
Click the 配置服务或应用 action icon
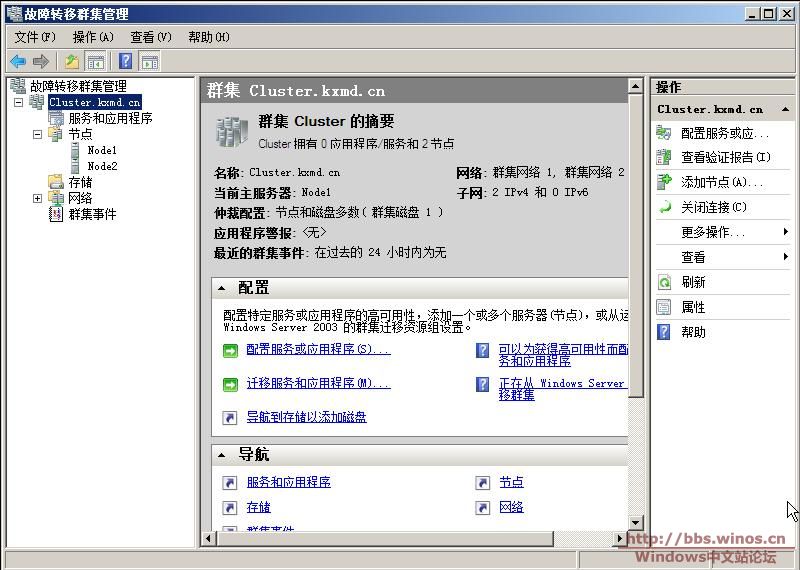(664, 133)
